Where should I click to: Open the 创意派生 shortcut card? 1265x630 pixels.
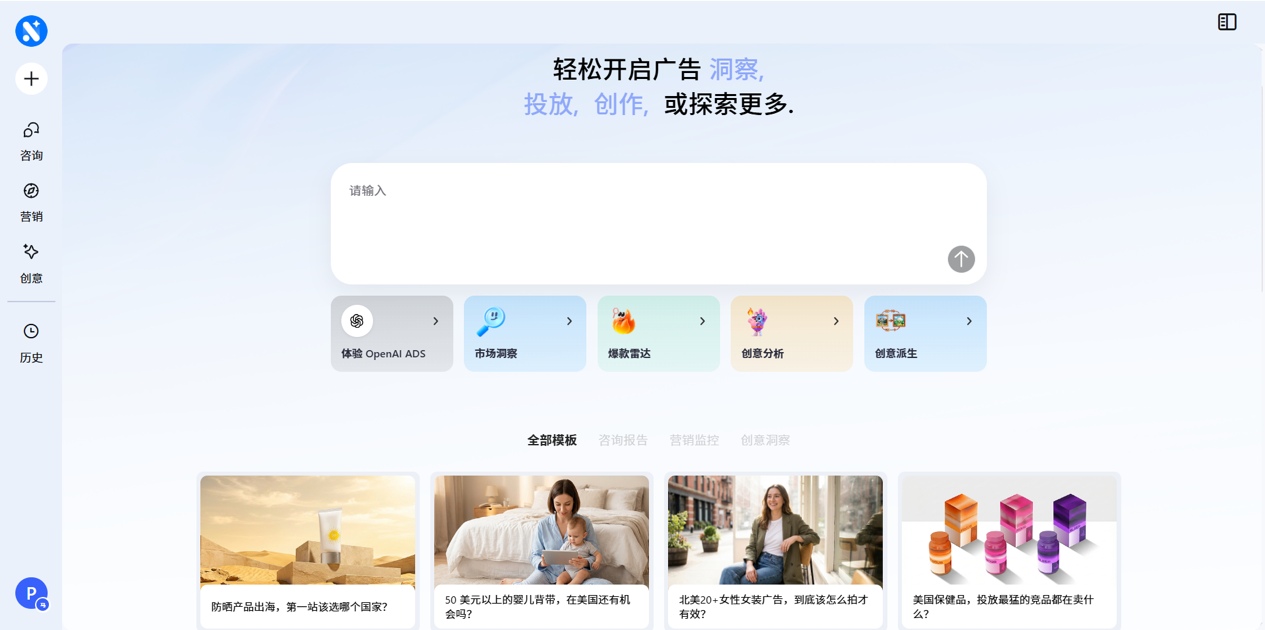tap(925, 333)
